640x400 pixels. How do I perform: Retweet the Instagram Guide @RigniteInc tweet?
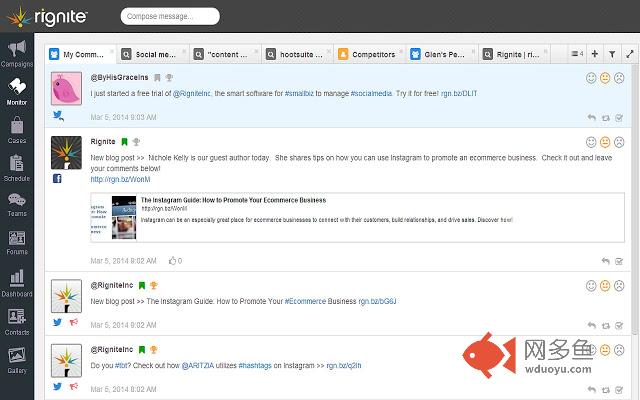click(606, 326)
